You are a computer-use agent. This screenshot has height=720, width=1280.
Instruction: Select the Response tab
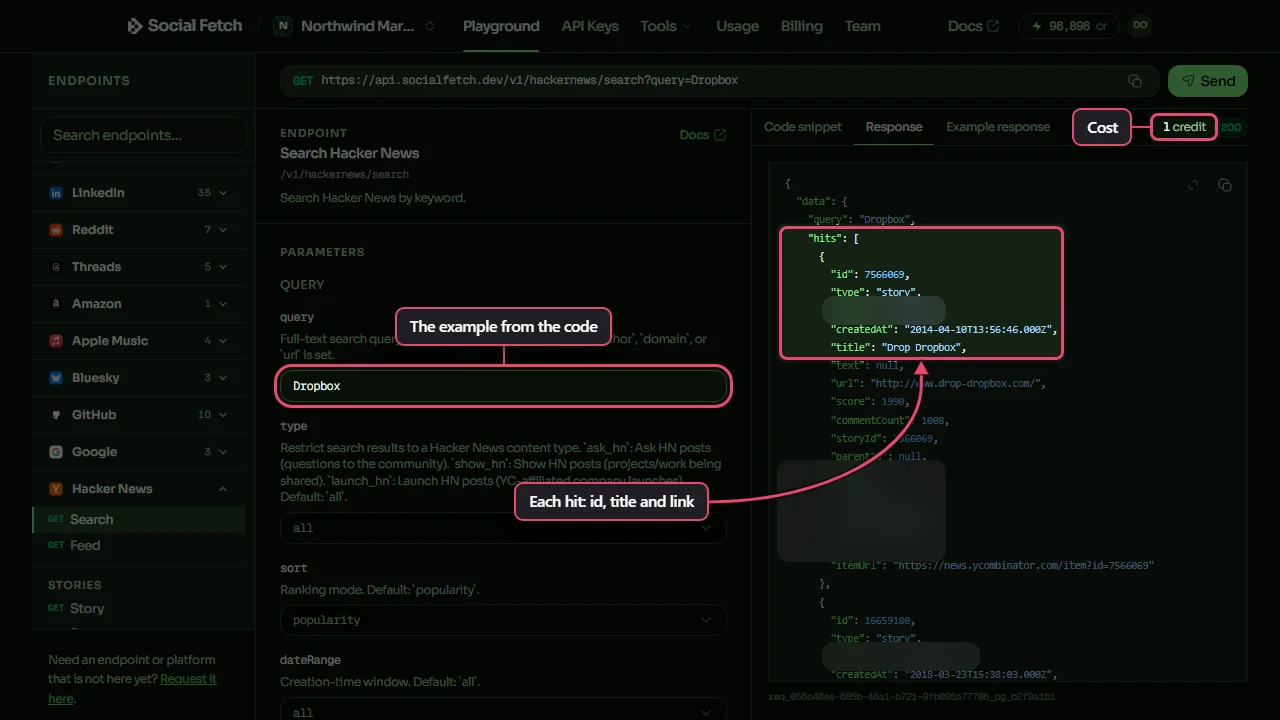point(894,127)
